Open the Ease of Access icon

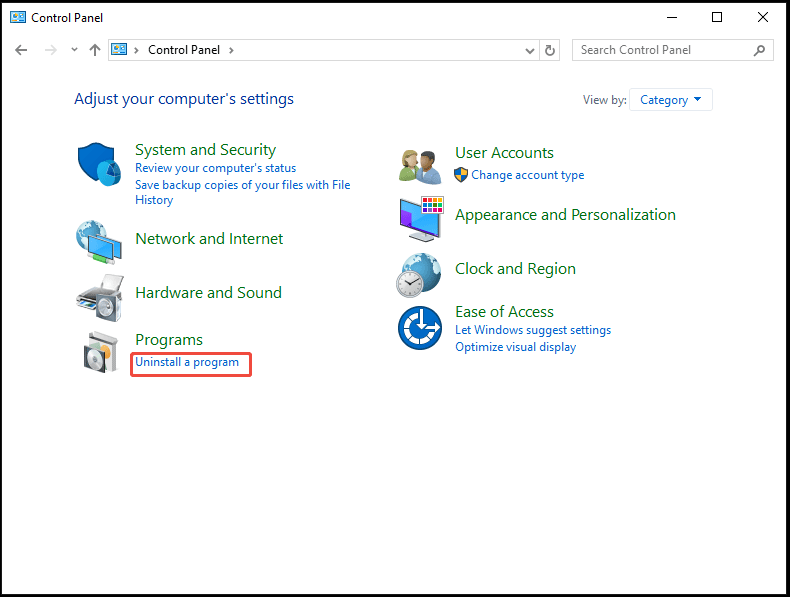point(420,328)
